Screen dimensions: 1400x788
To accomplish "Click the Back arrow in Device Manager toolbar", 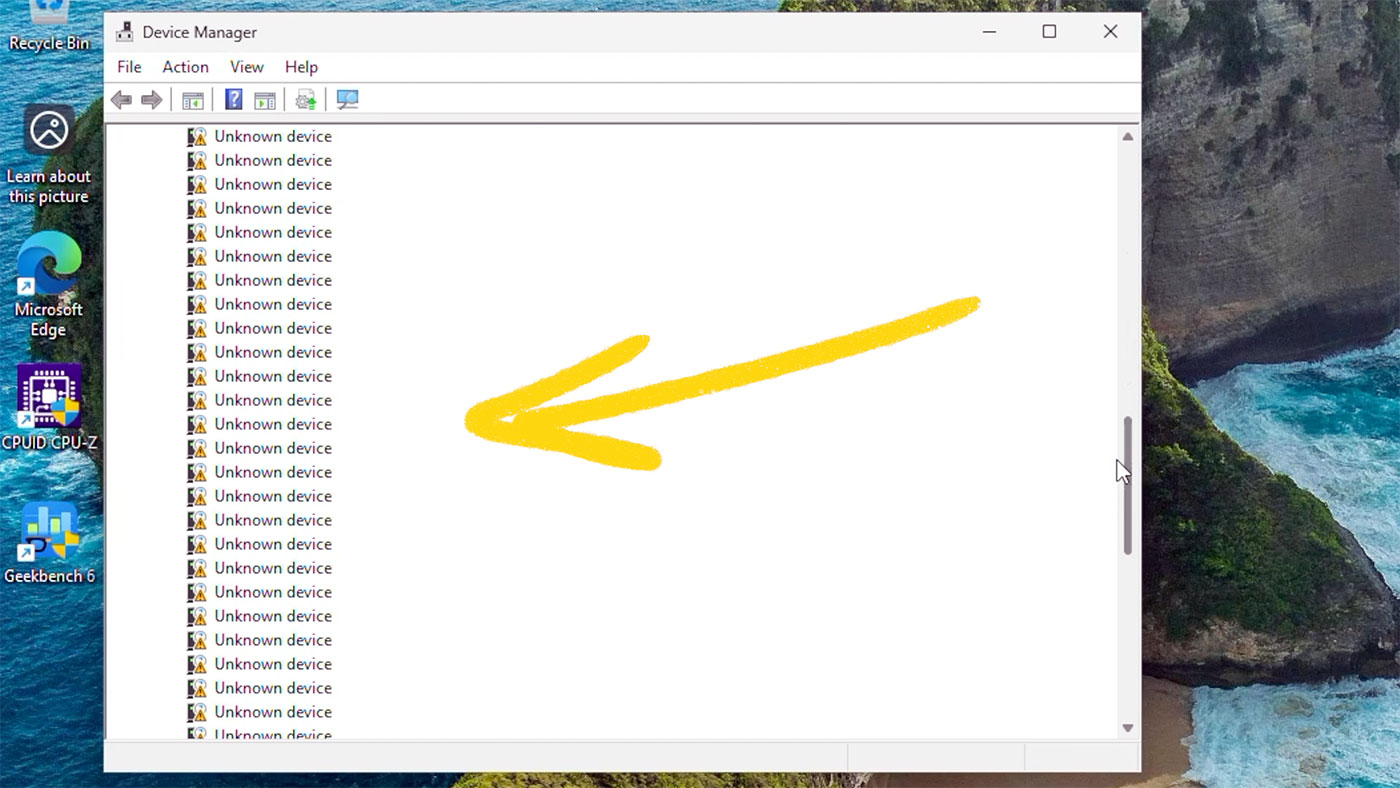I will tap(121, 100).
